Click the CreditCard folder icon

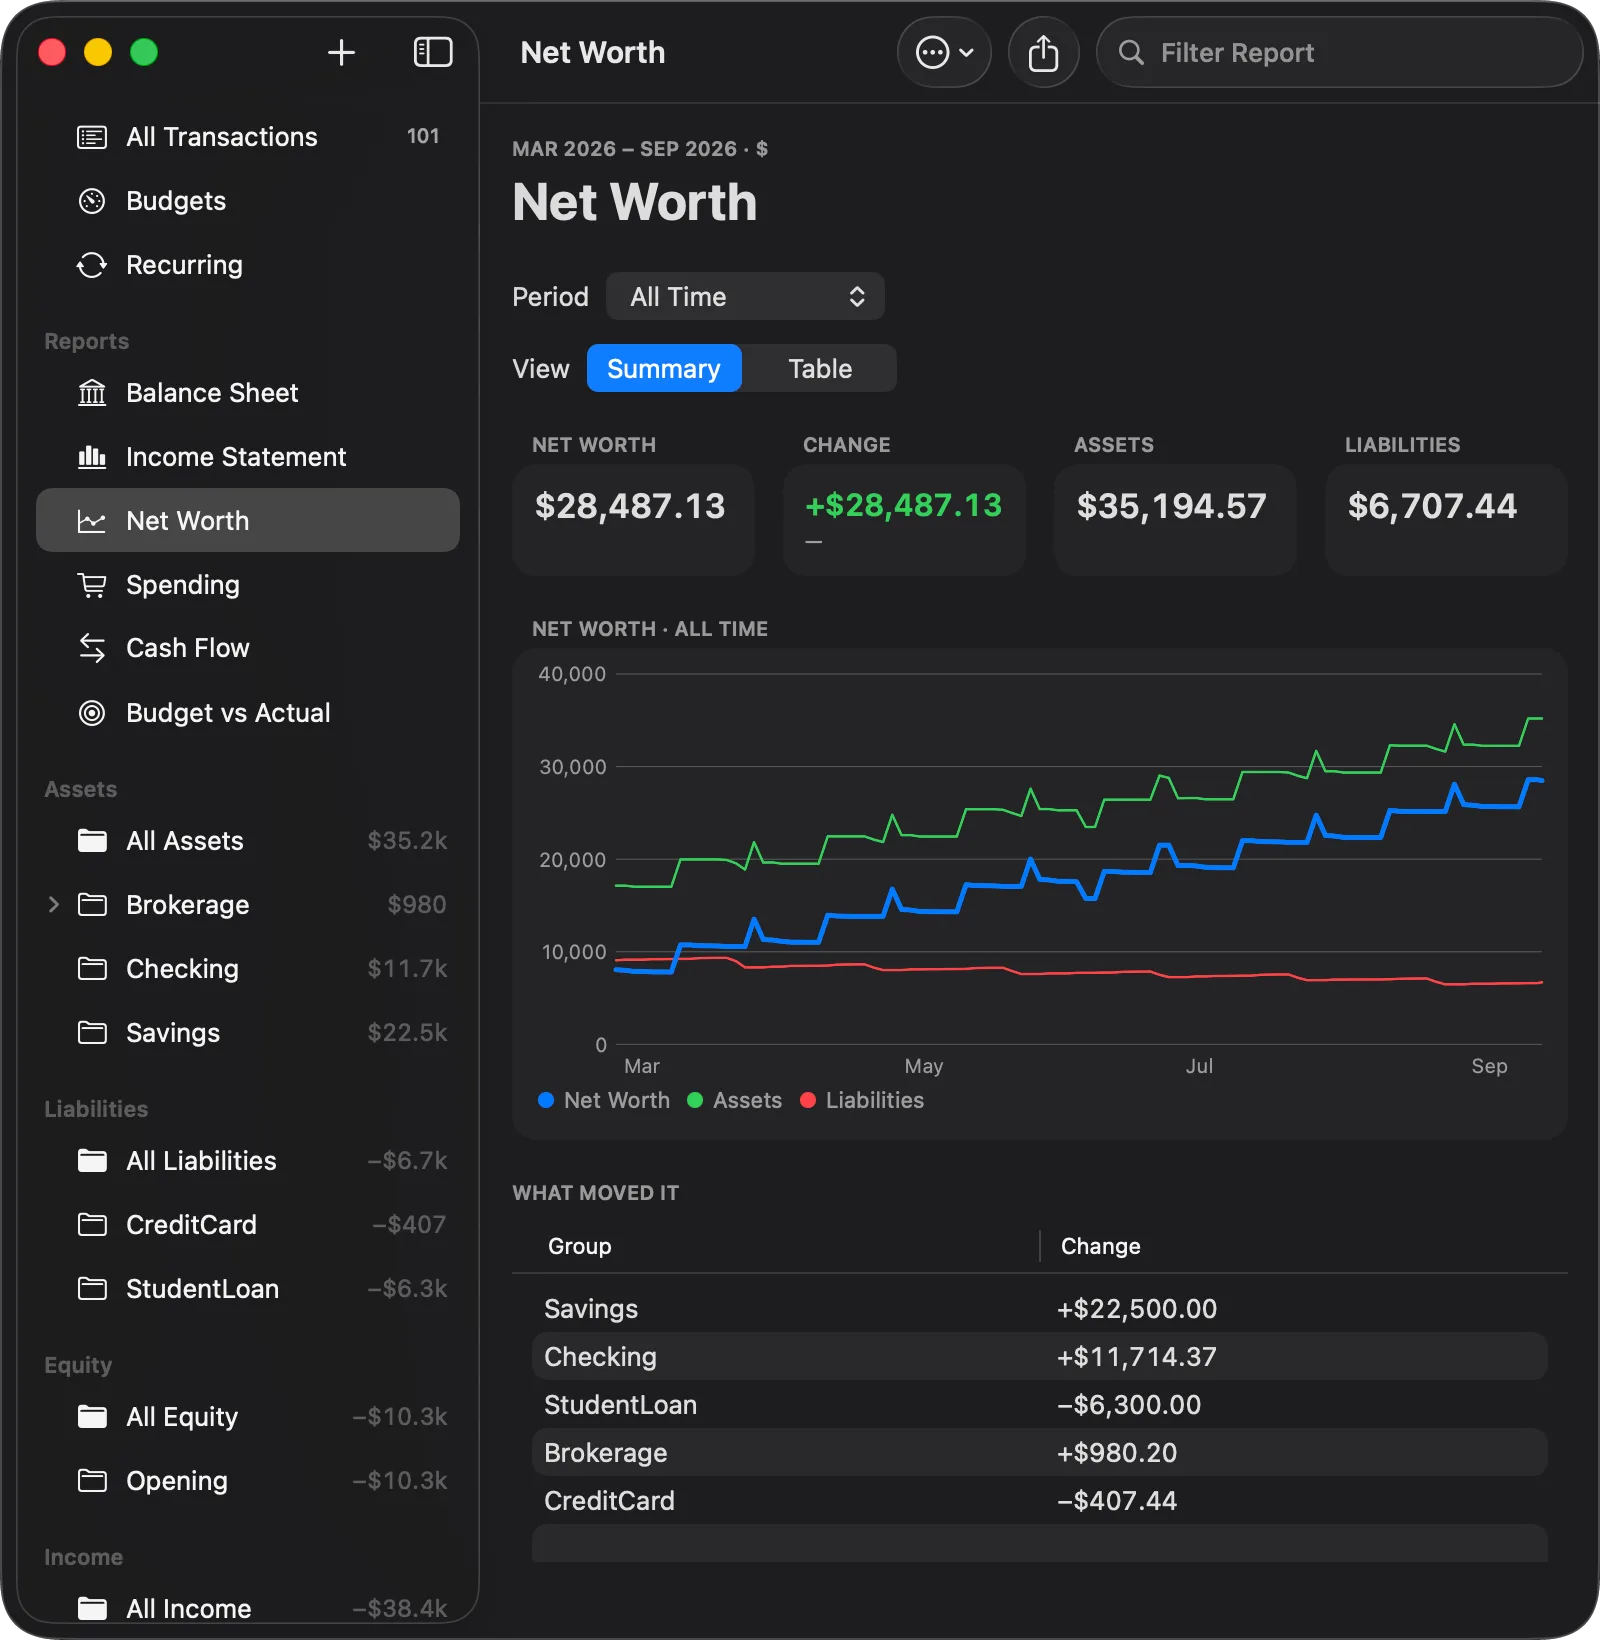92,1225
